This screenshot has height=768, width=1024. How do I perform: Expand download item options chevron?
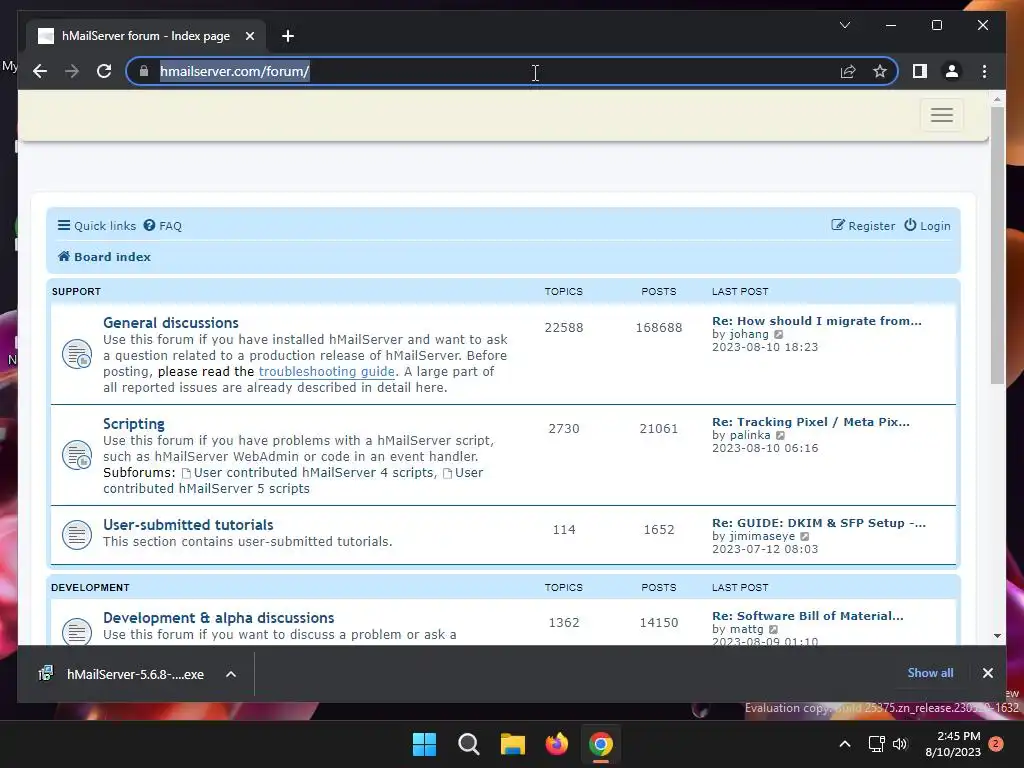231,674
